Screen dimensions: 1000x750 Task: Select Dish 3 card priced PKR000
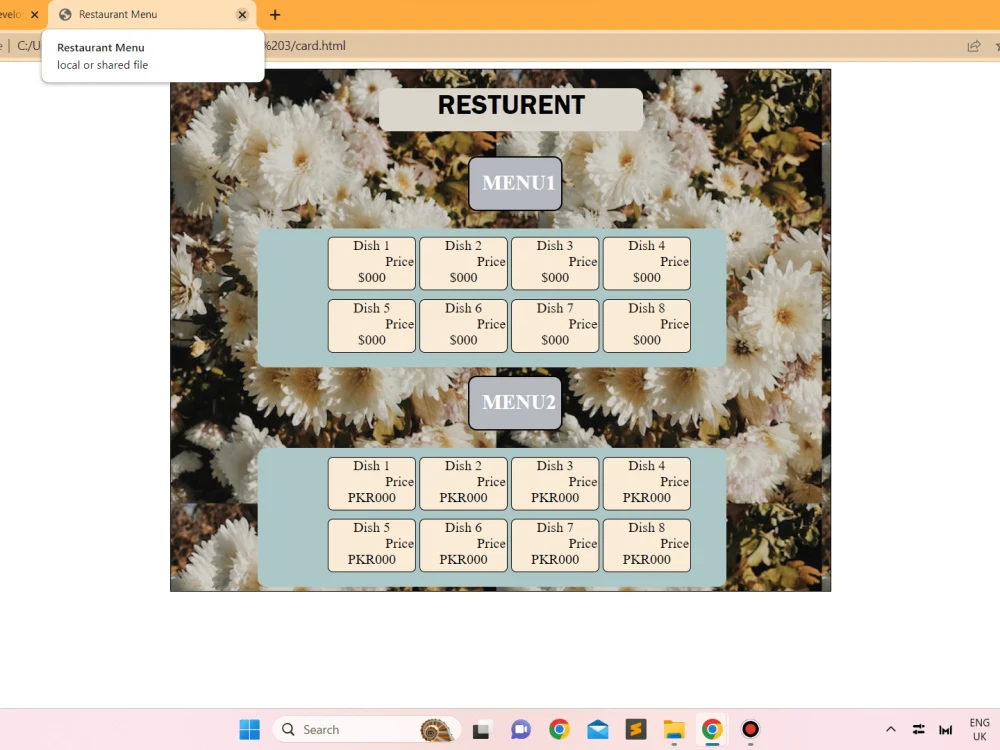[555, 483]
